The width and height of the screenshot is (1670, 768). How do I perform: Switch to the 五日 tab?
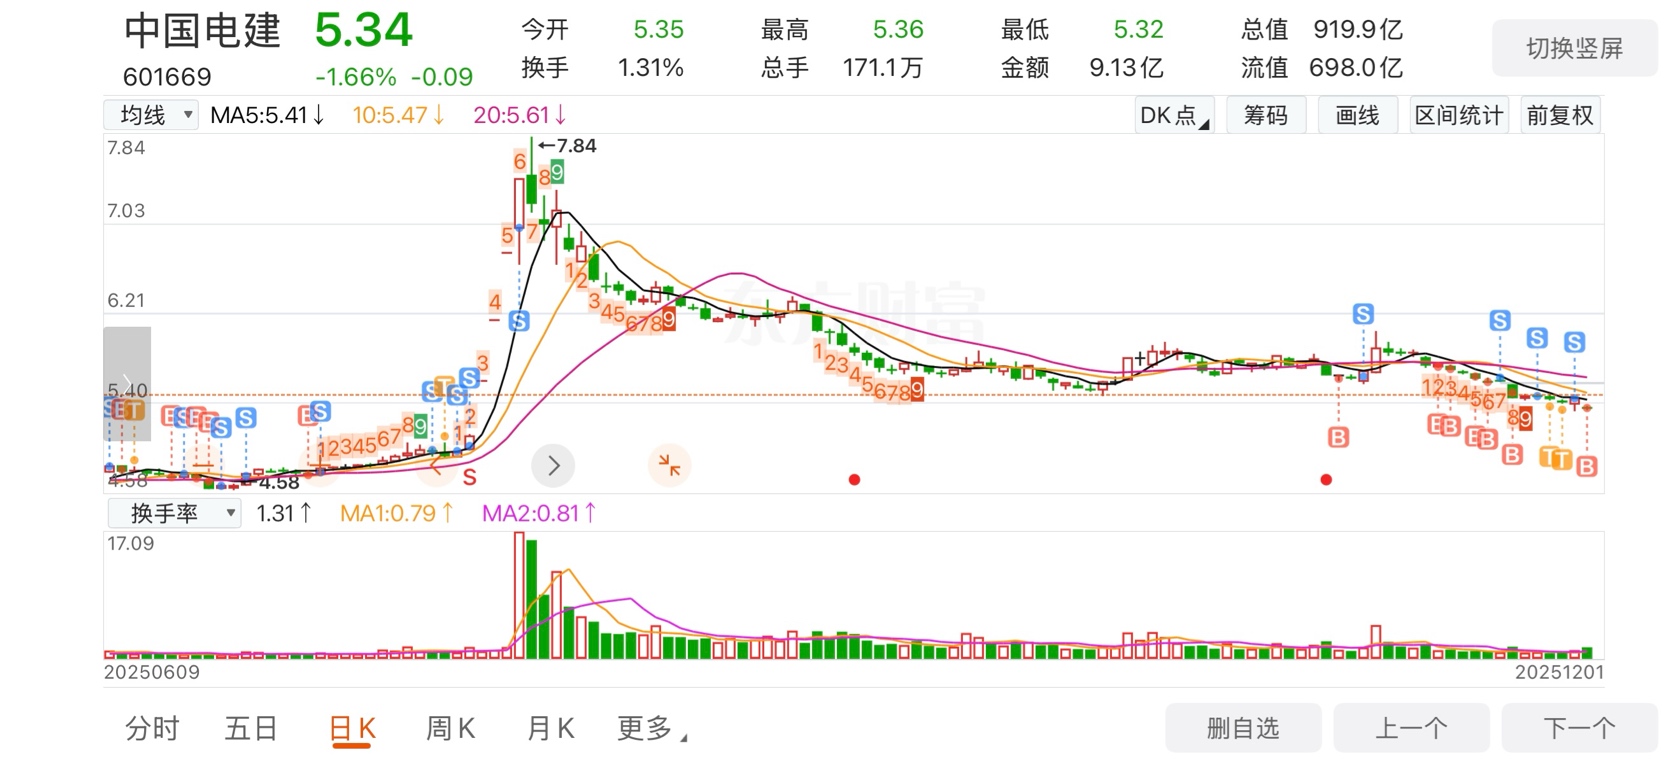tap(251, 728)
